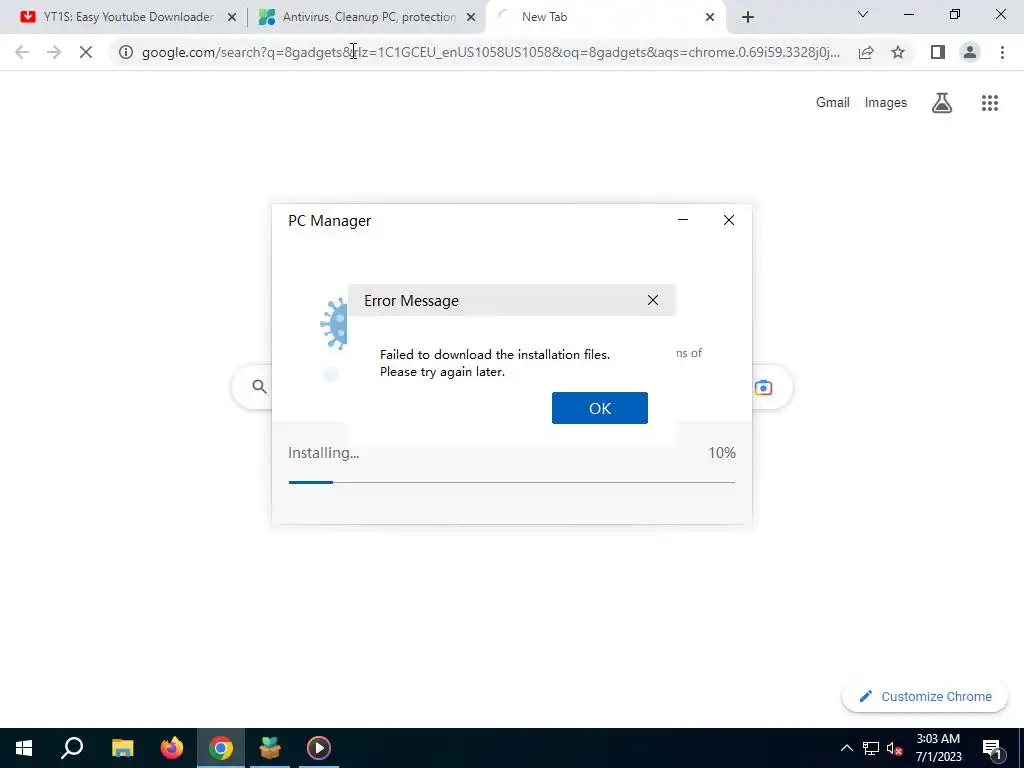Stop loading the page

point(86,52)
